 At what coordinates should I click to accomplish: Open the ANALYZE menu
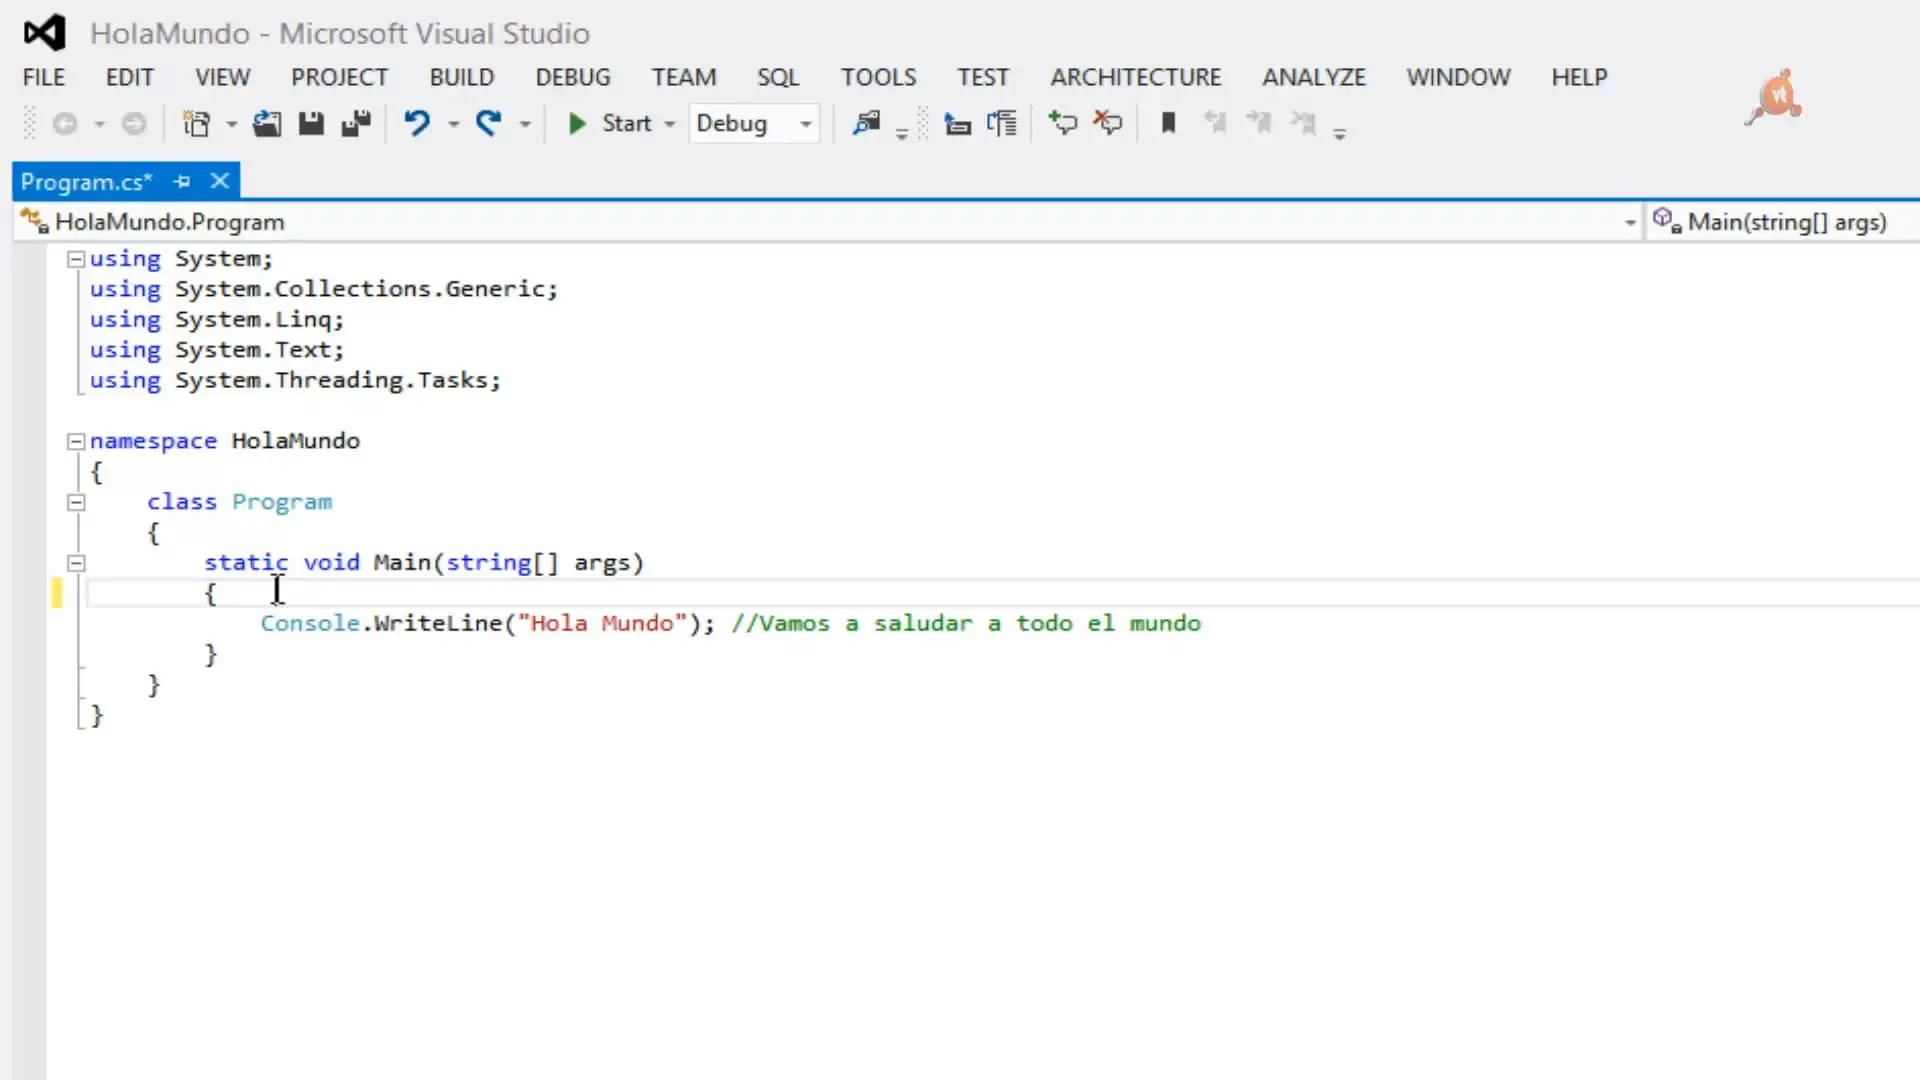coord(1314,77)
